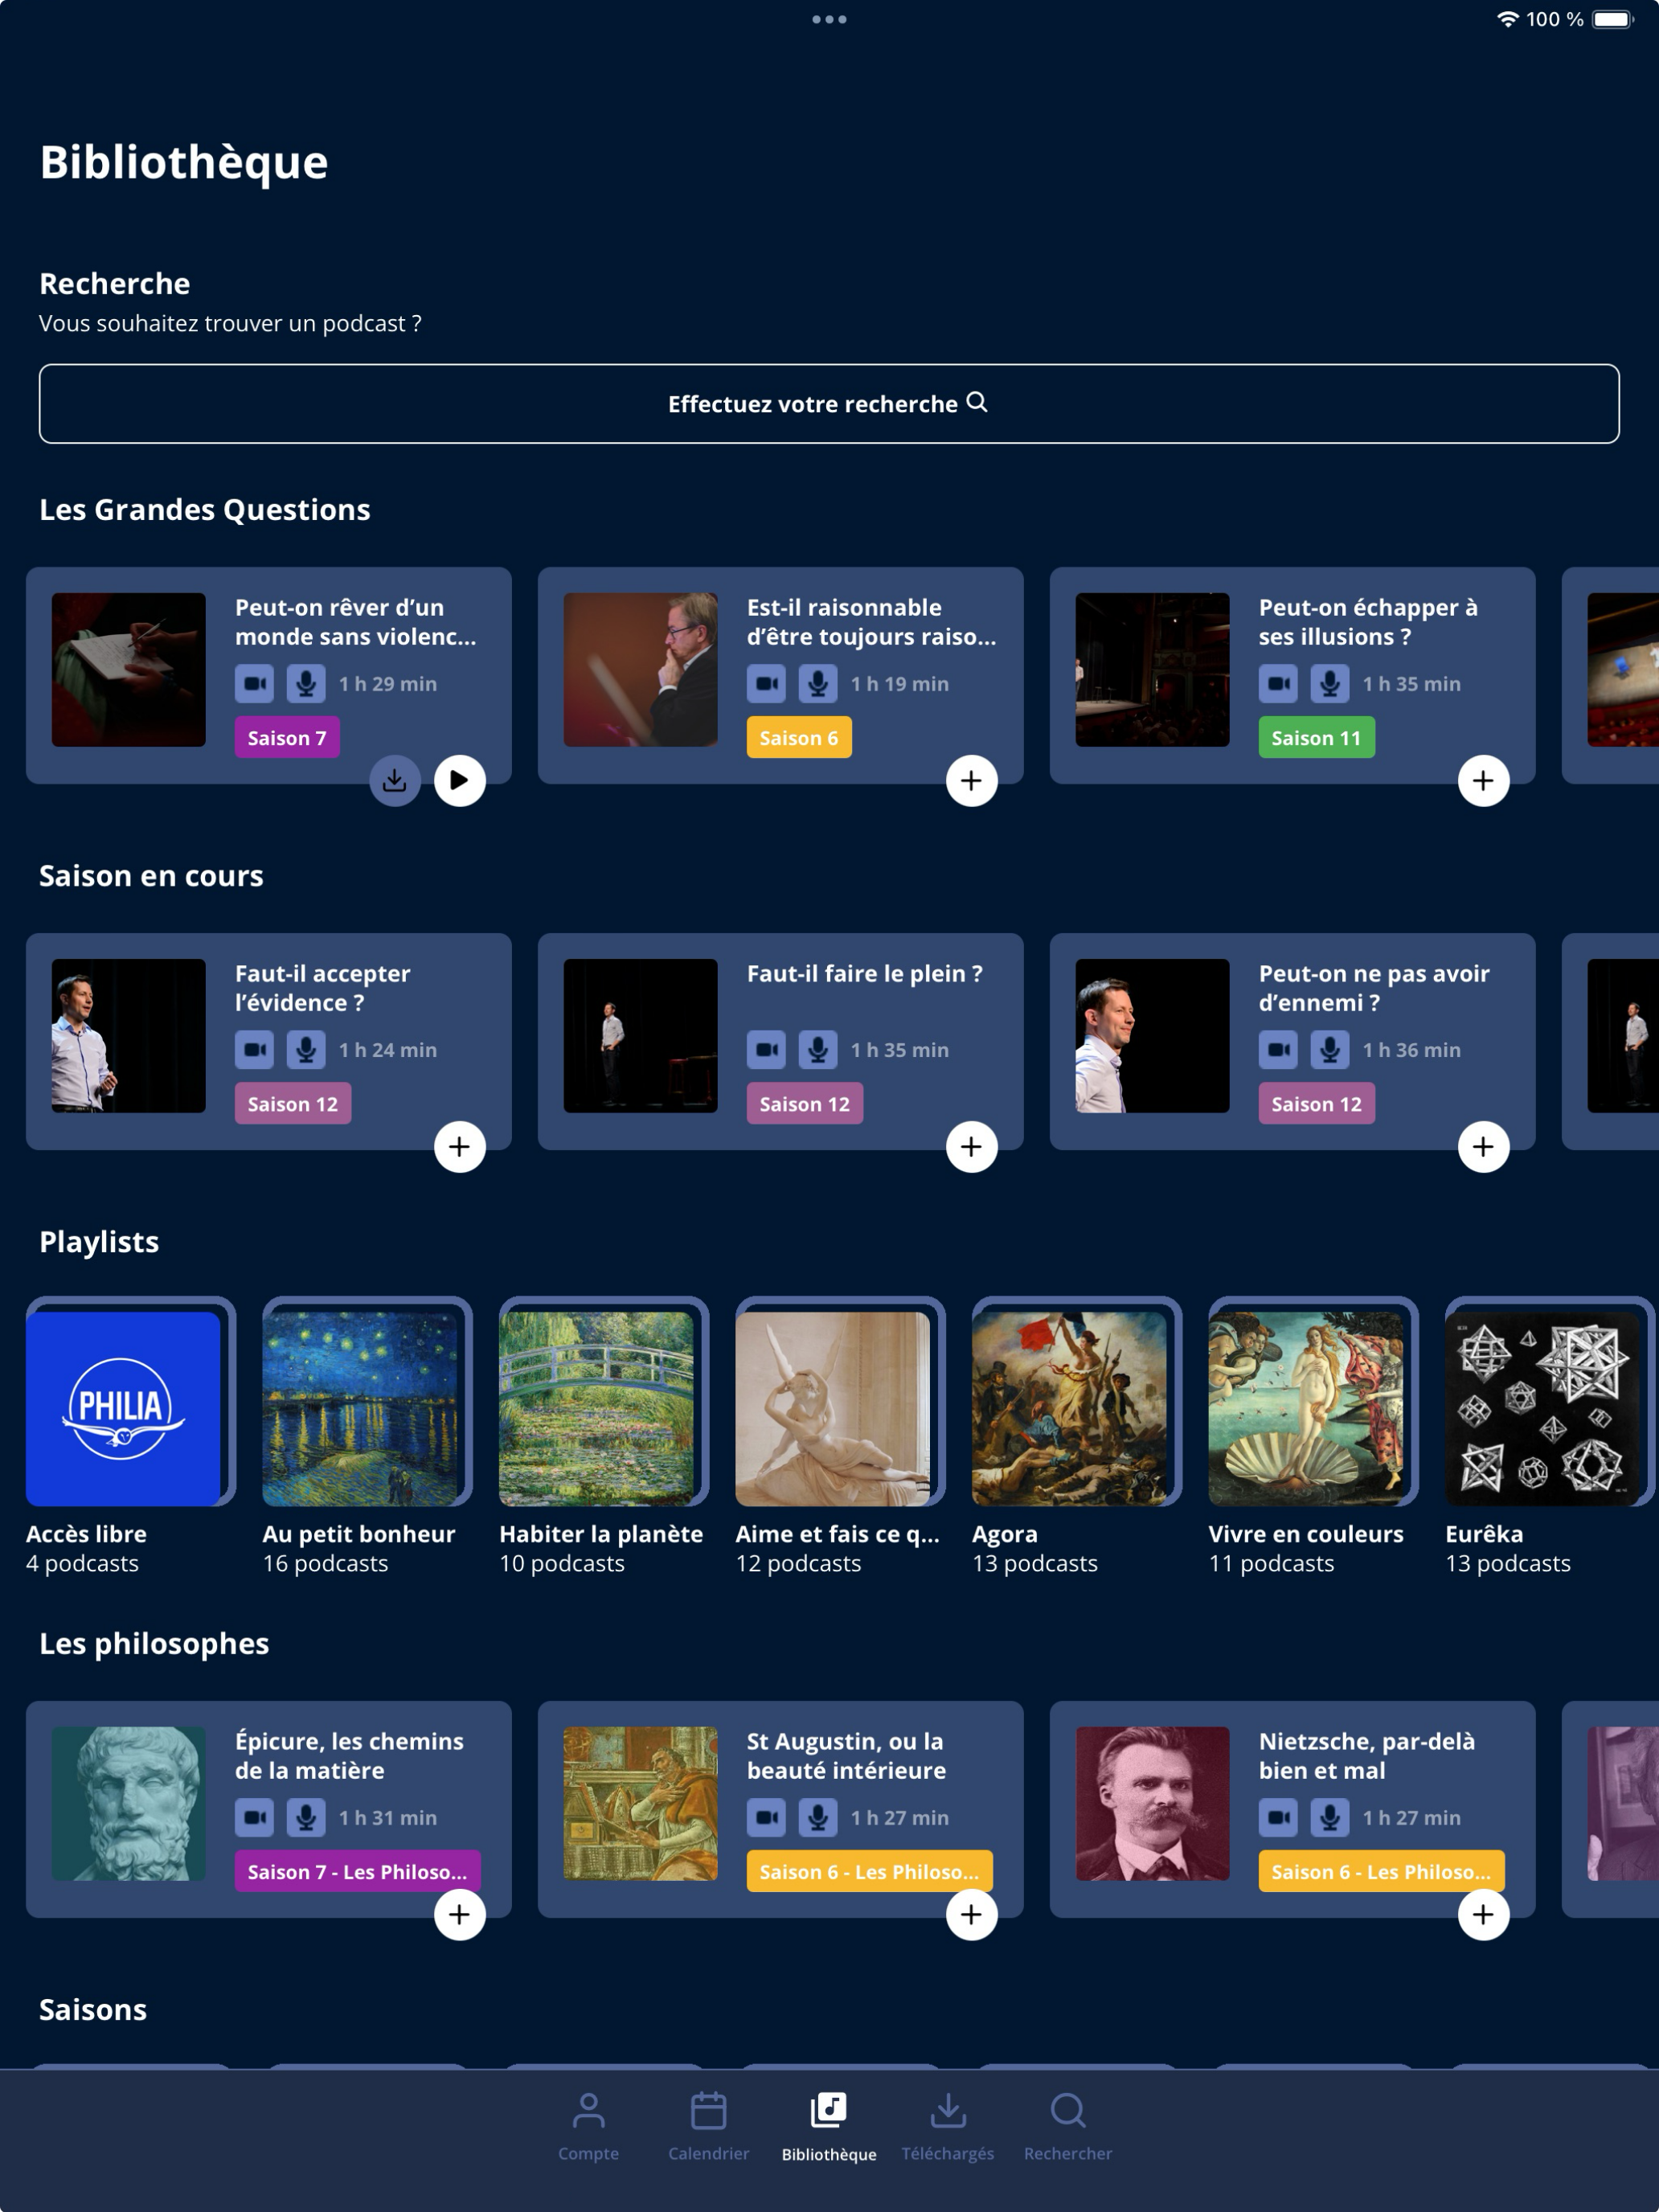The width and height of the screenshot is (1659, 2212).
Task: Add 'Faut-il faire le plein ?' via the plus icon
Action: point(971,1146)
